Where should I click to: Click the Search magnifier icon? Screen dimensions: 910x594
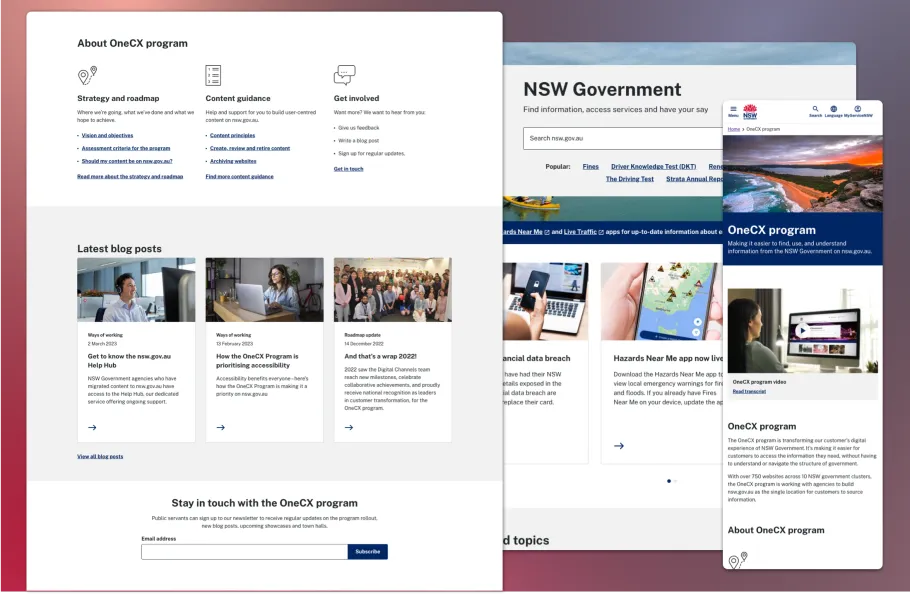(815, 108)
